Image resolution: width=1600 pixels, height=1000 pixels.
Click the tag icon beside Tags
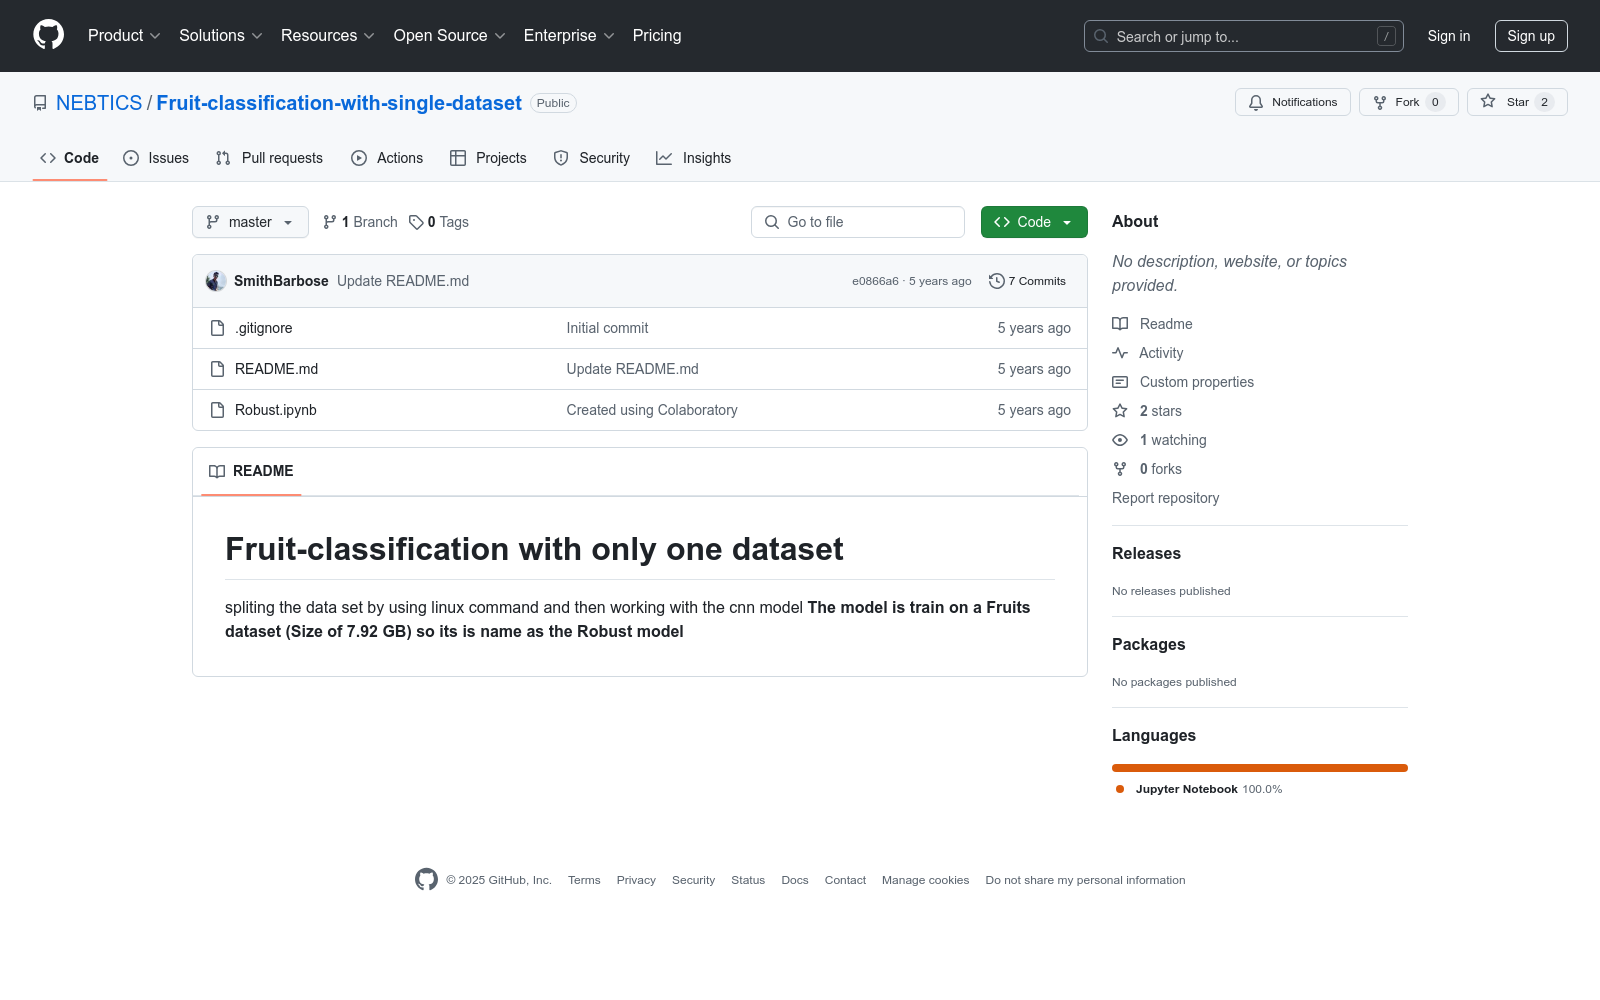click(416, 222)
